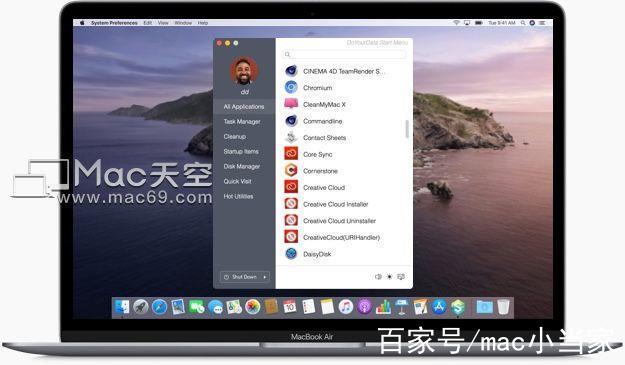
Task: Open Launchpad rocket icon in Dock
Action: point(140,307)
